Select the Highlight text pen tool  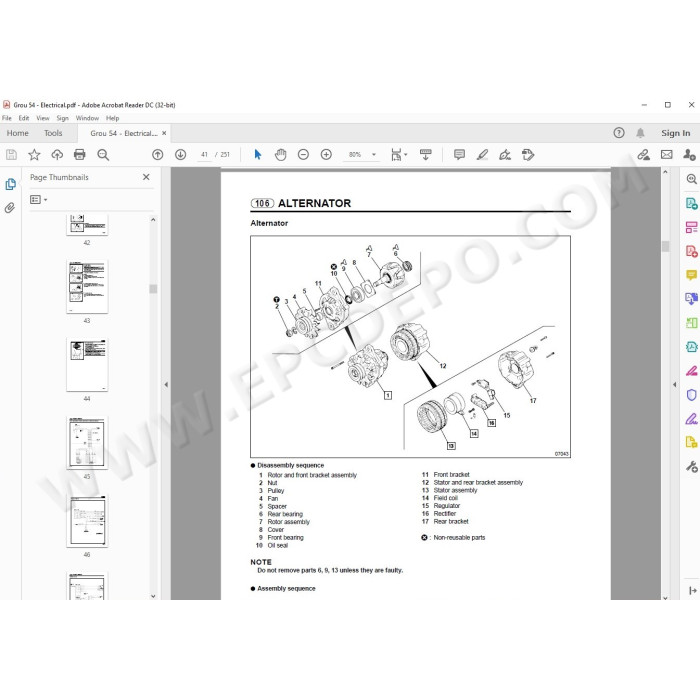(482, 155)
